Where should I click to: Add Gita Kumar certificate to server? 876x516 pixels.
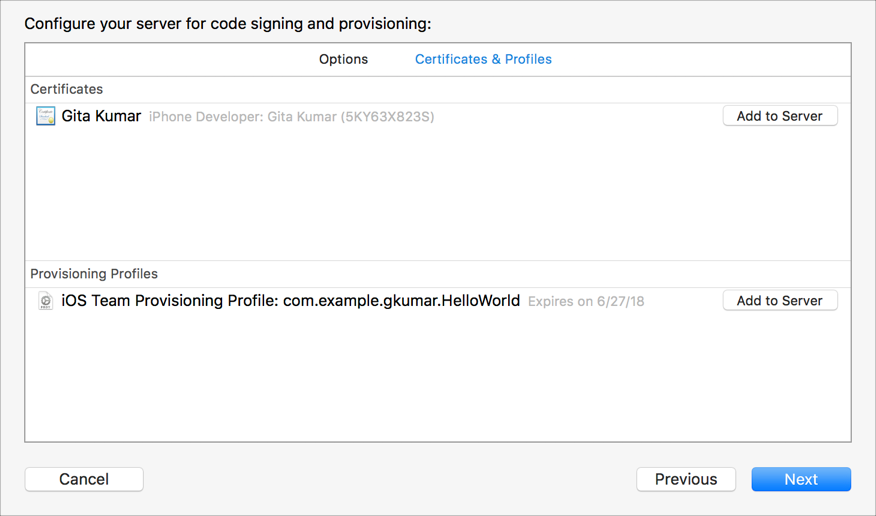point(779,116)
